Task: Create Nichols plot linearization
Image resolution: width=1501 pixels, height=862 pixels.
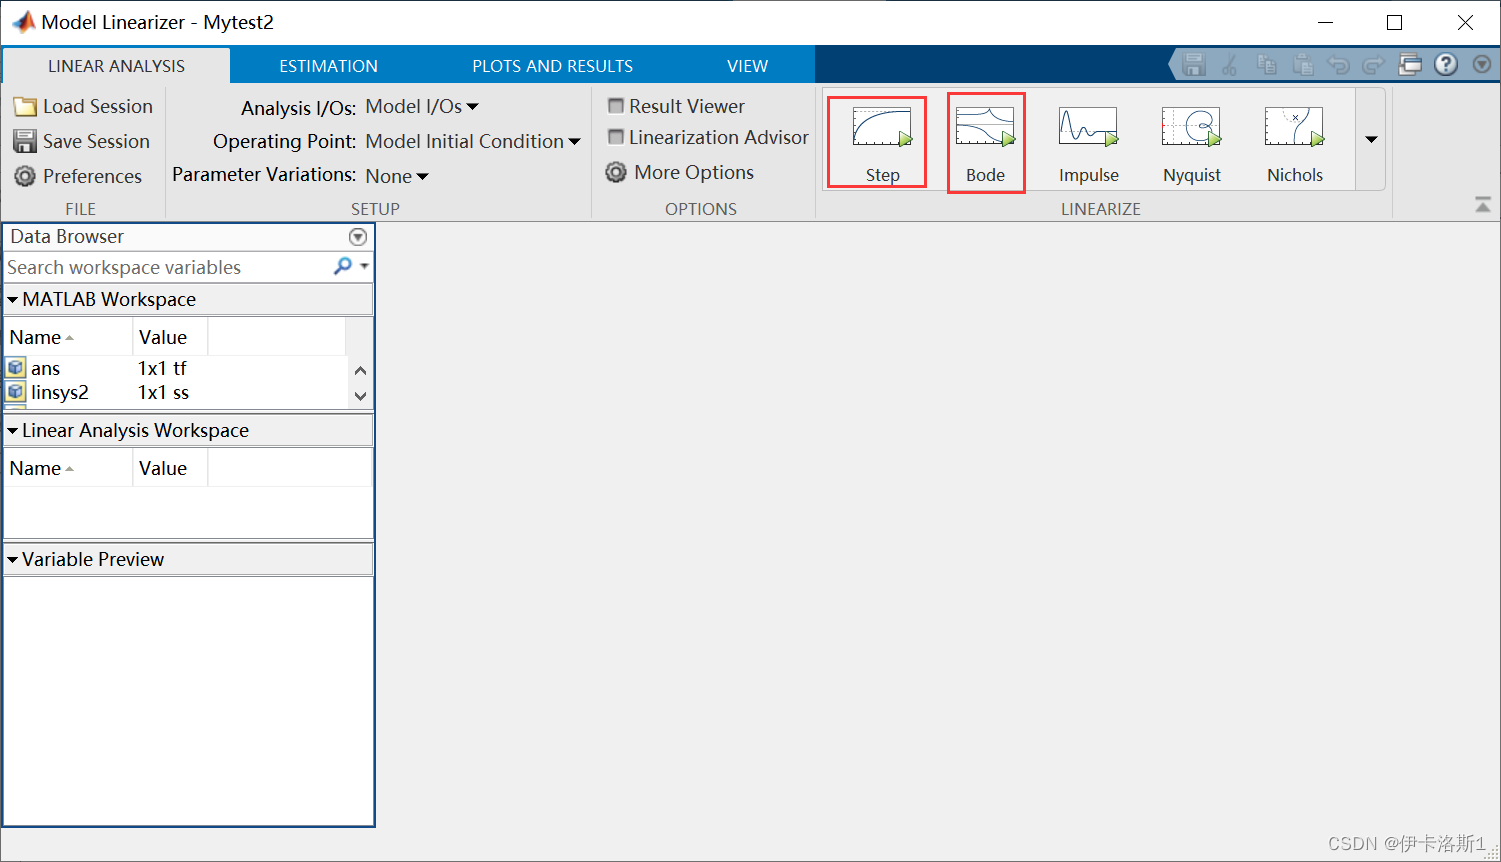Action: point(1295,144)
